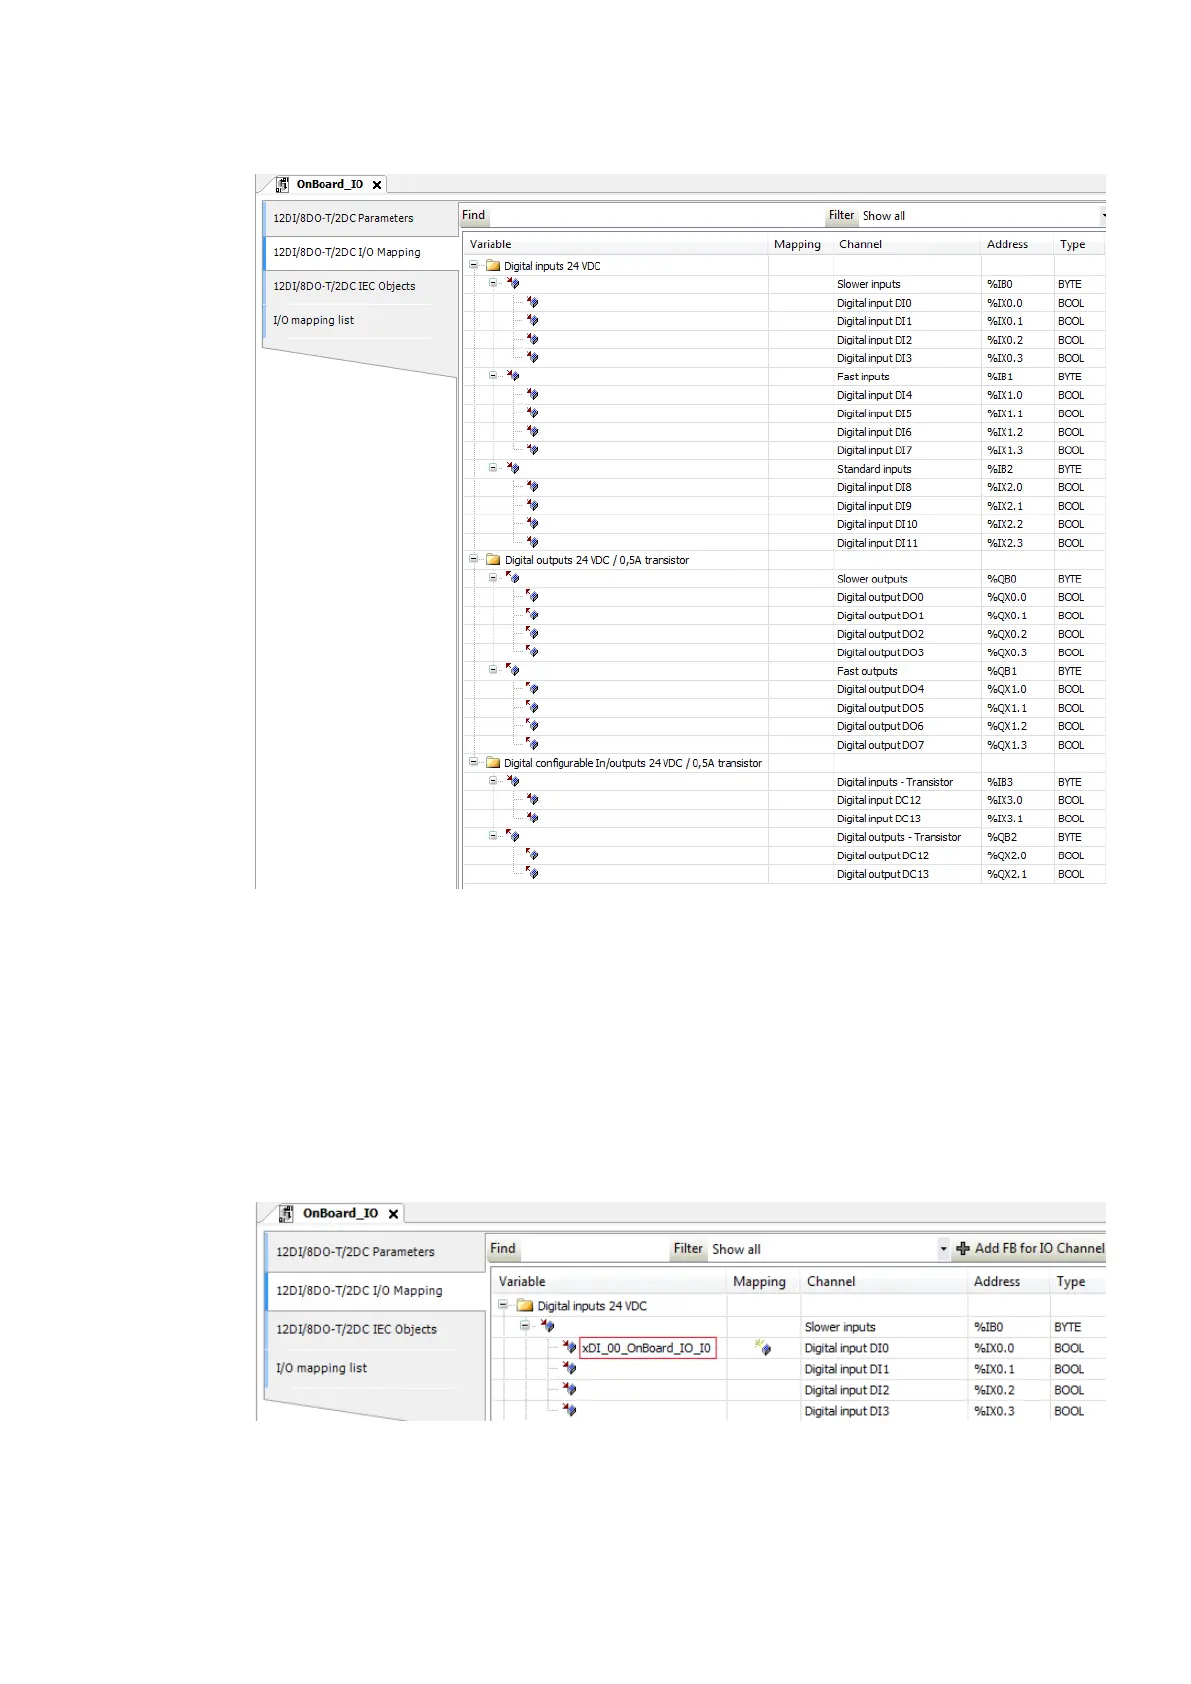
Task: Collapse the Fast outputs group
Action: coord(493,670)
